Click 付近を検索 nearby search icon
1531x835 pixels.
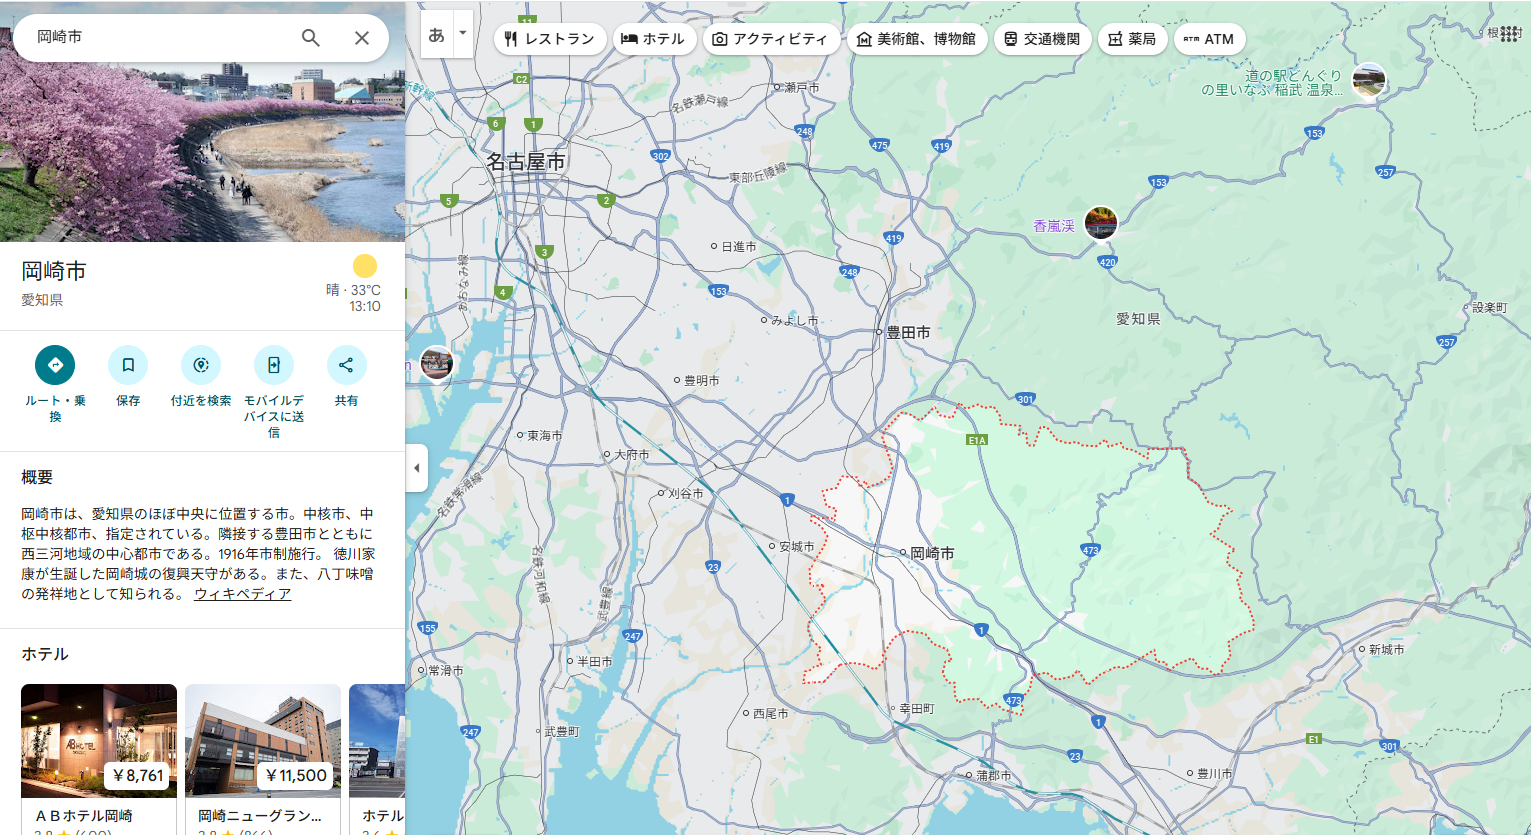[x=201, y=365]
